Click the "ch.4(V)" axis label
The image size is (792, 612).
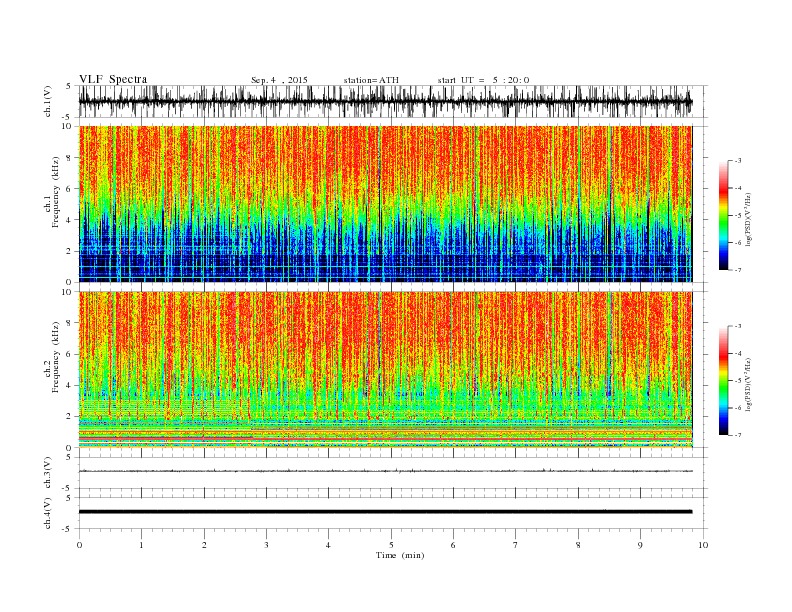(48, 514)
